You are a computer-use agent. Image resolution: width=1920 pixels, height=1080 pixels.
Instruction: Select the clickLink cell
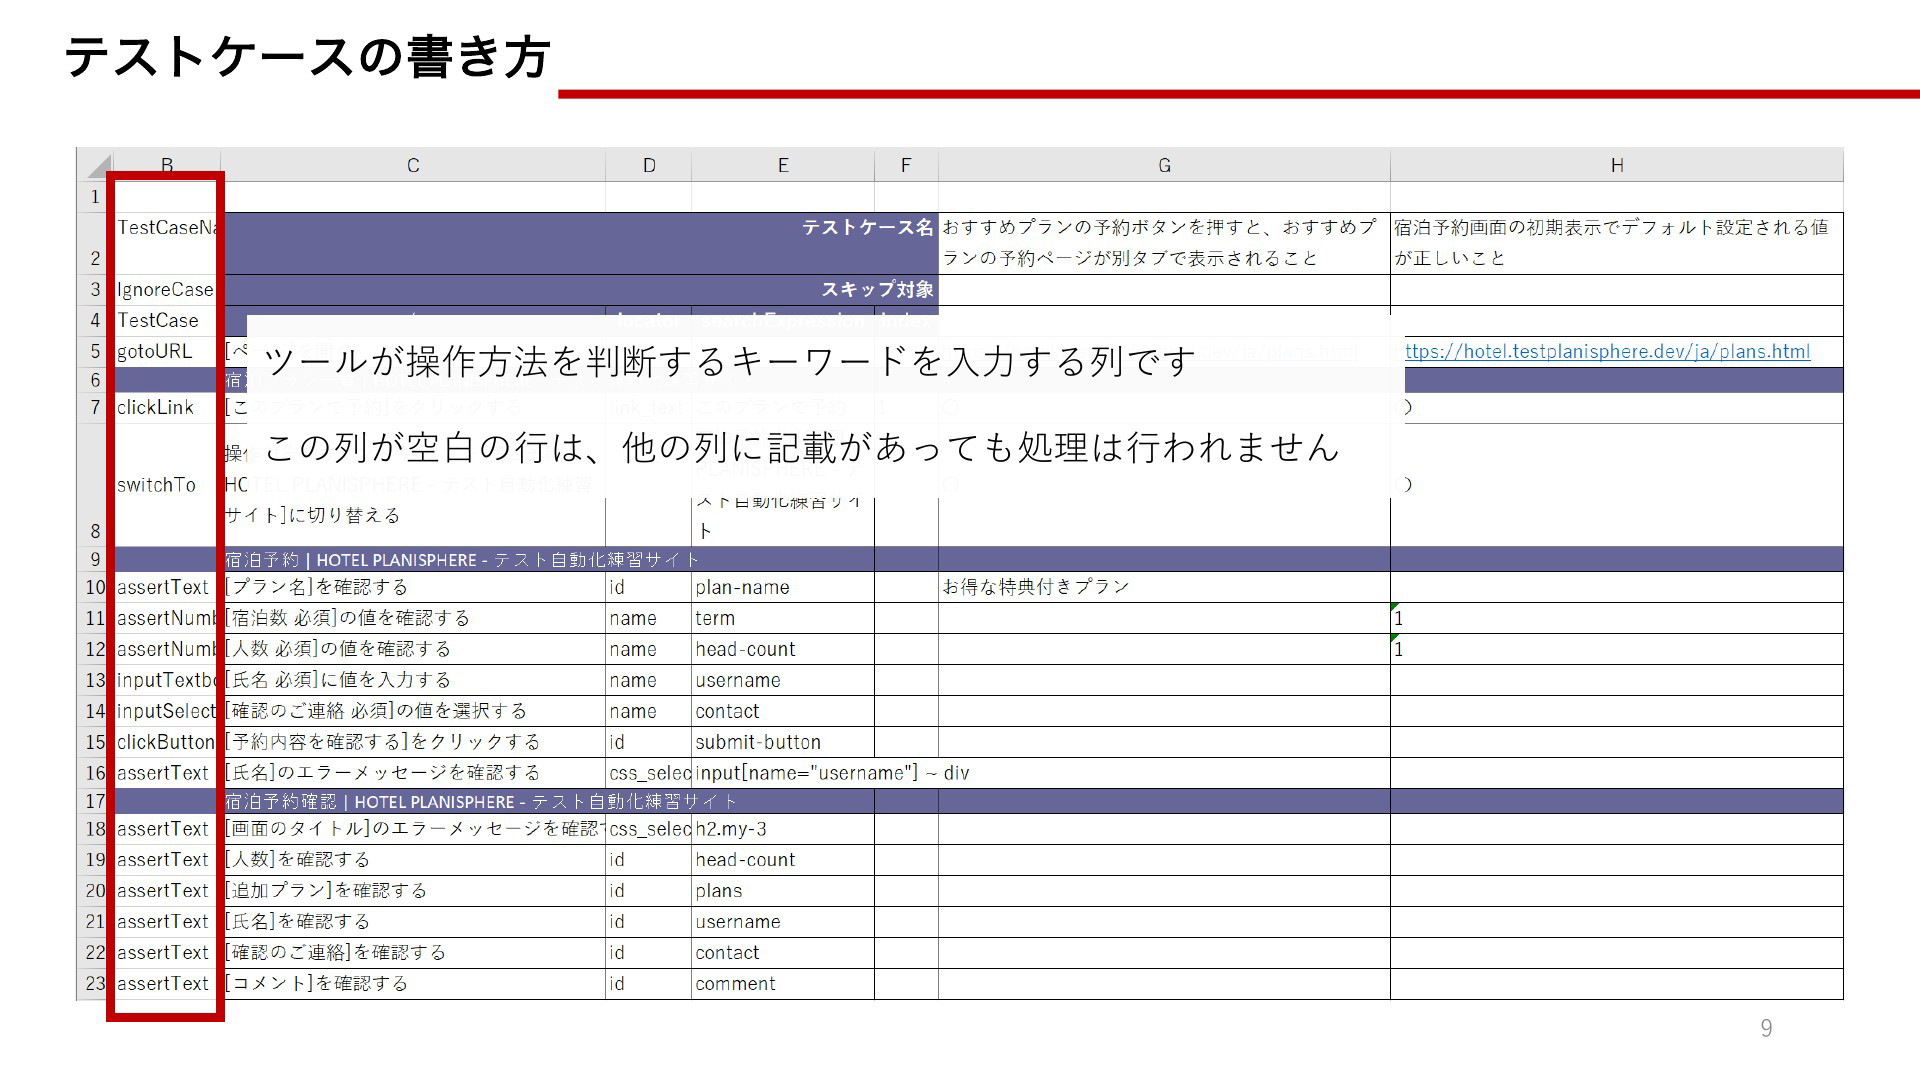167,408
